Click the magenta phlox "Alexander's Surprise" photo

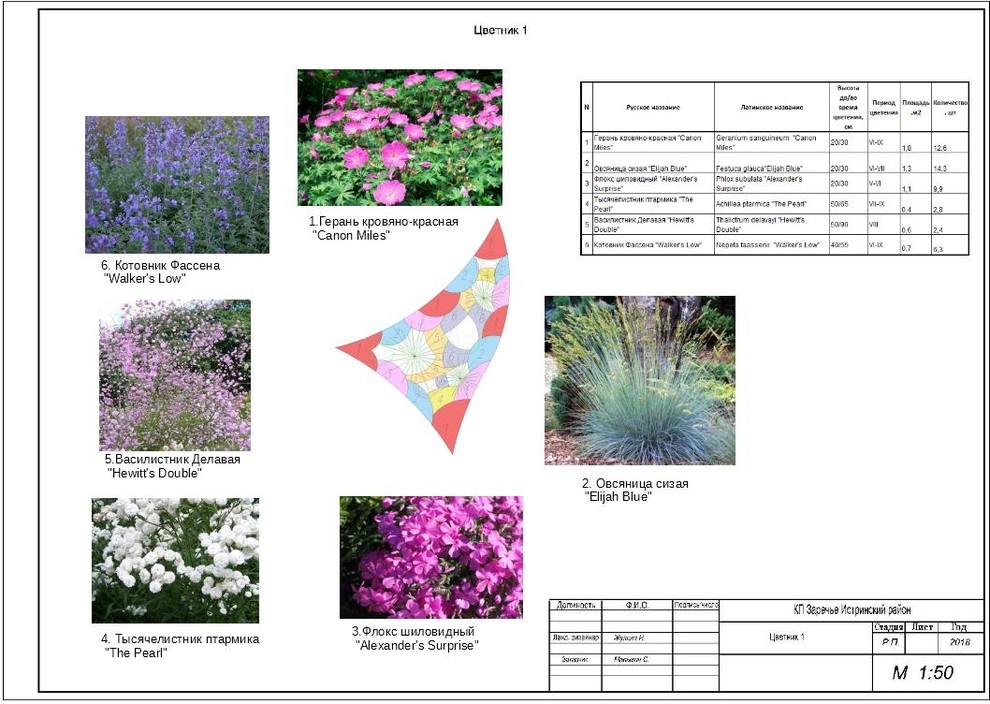(430, 557)
